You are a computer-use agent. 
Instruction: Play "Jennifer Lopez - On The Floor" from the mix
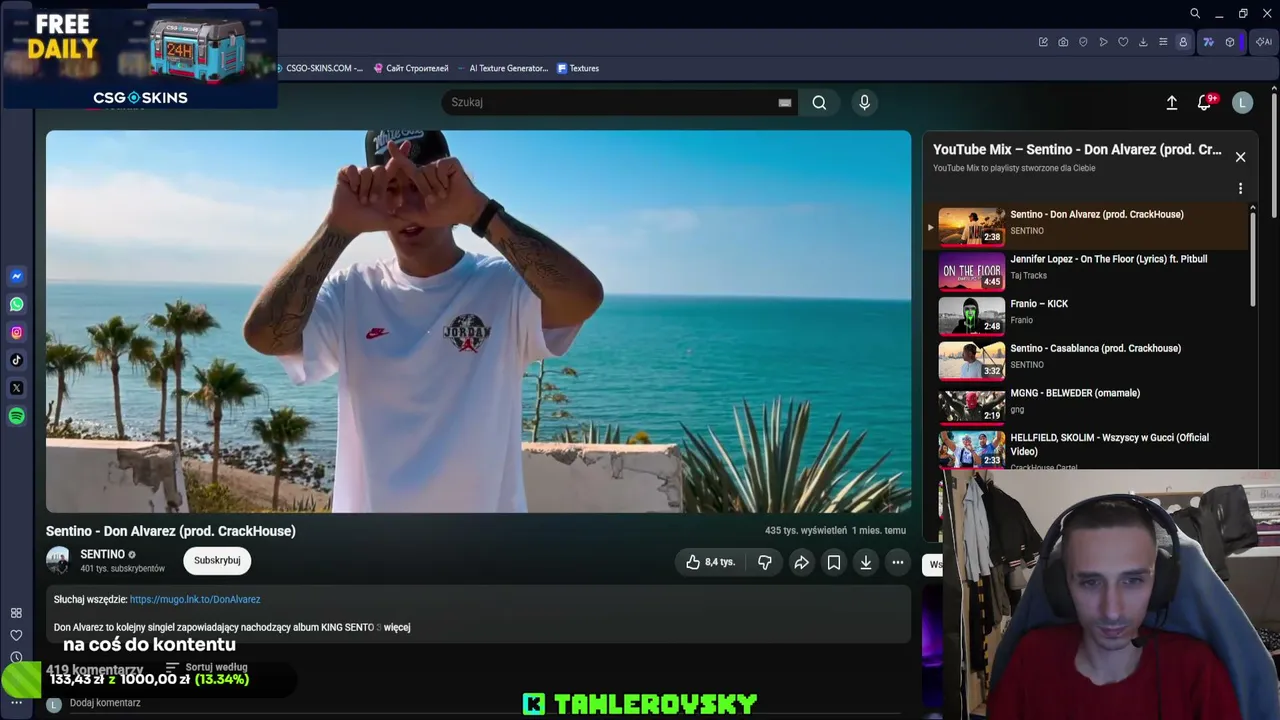(1088, 271)
